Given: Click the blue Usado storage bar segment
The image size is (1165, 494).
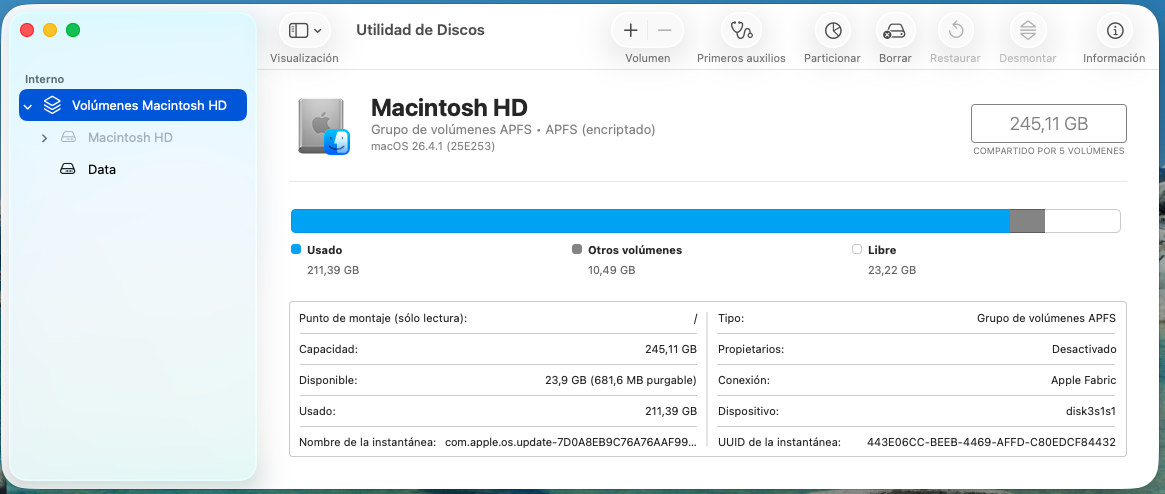Looking at the screenshot, I should pos(650,221).
